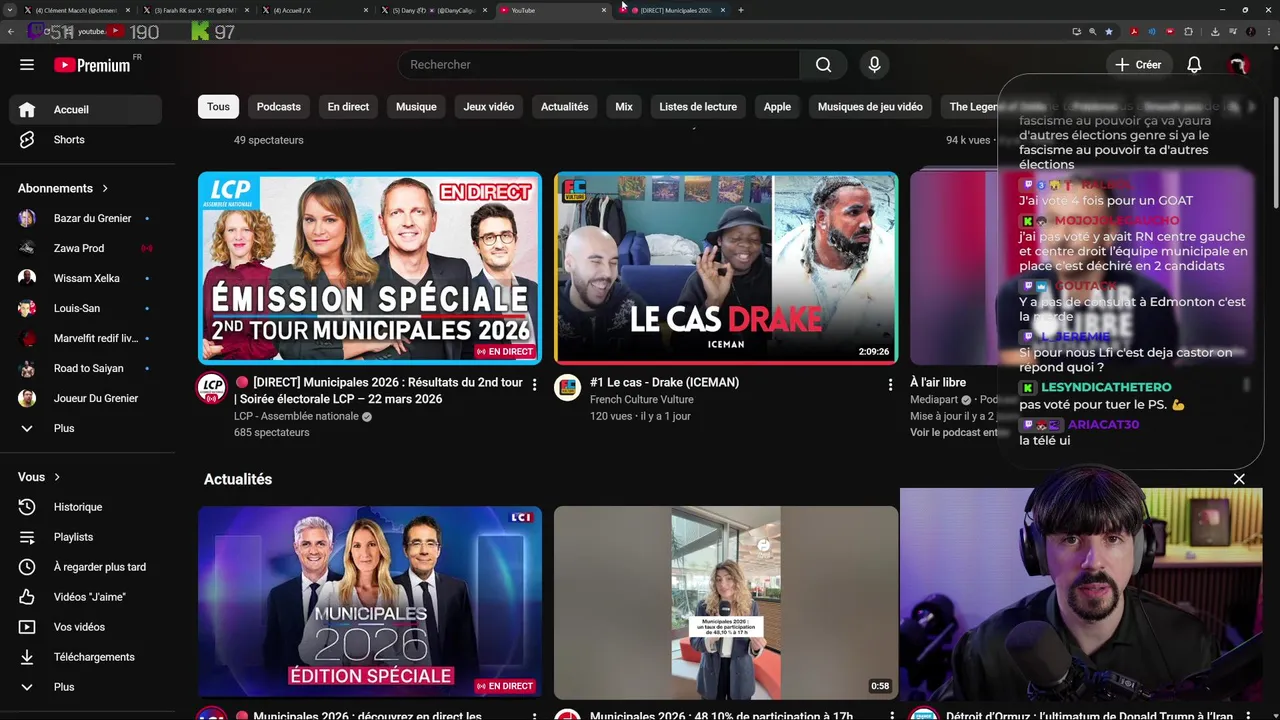The height and width of the screenshot is (720, 1280).
Task: Open the new tab plus button
Action: coord(740,10)
